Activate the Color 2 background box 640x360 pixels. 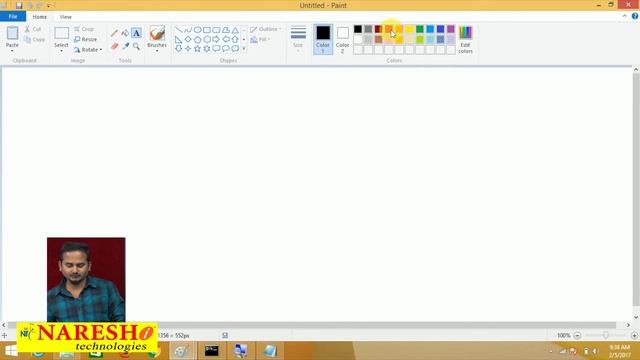click(342, 39)
